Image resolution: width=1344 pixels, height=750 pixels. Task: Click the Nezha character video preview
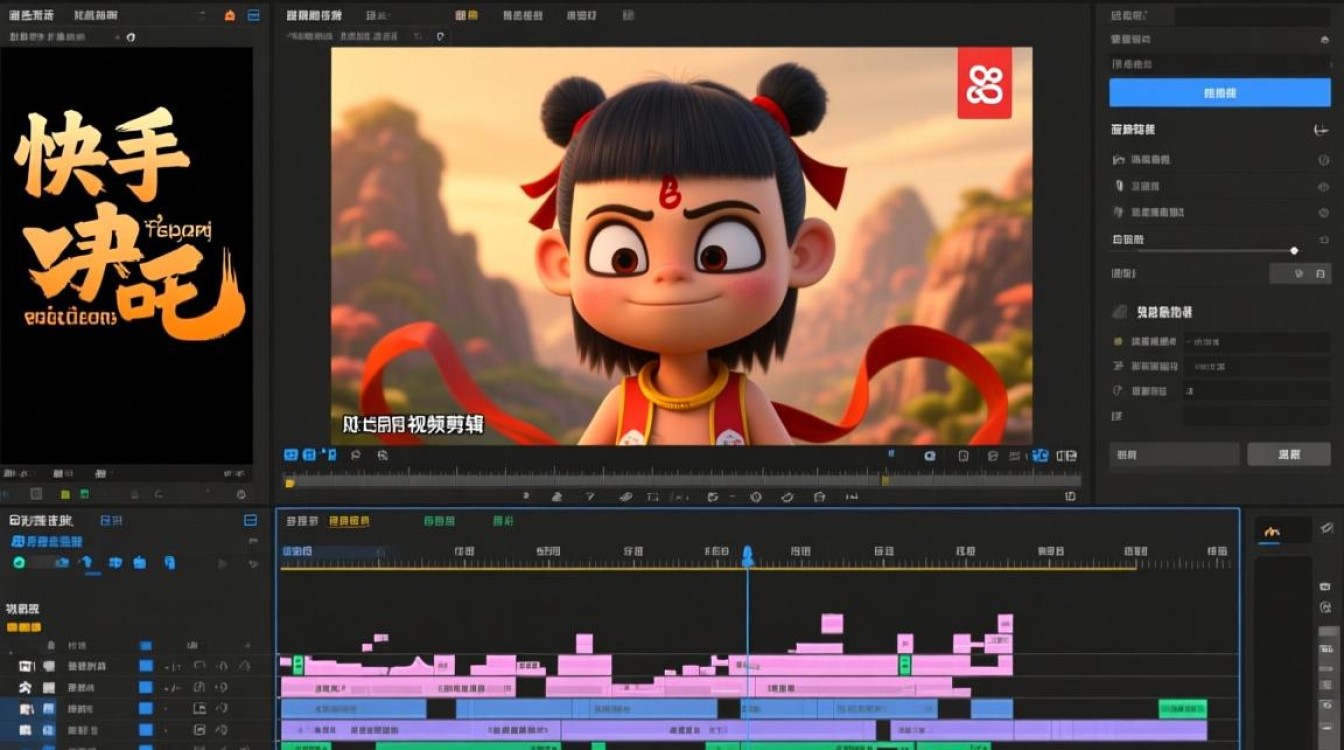tap(681, 246)
